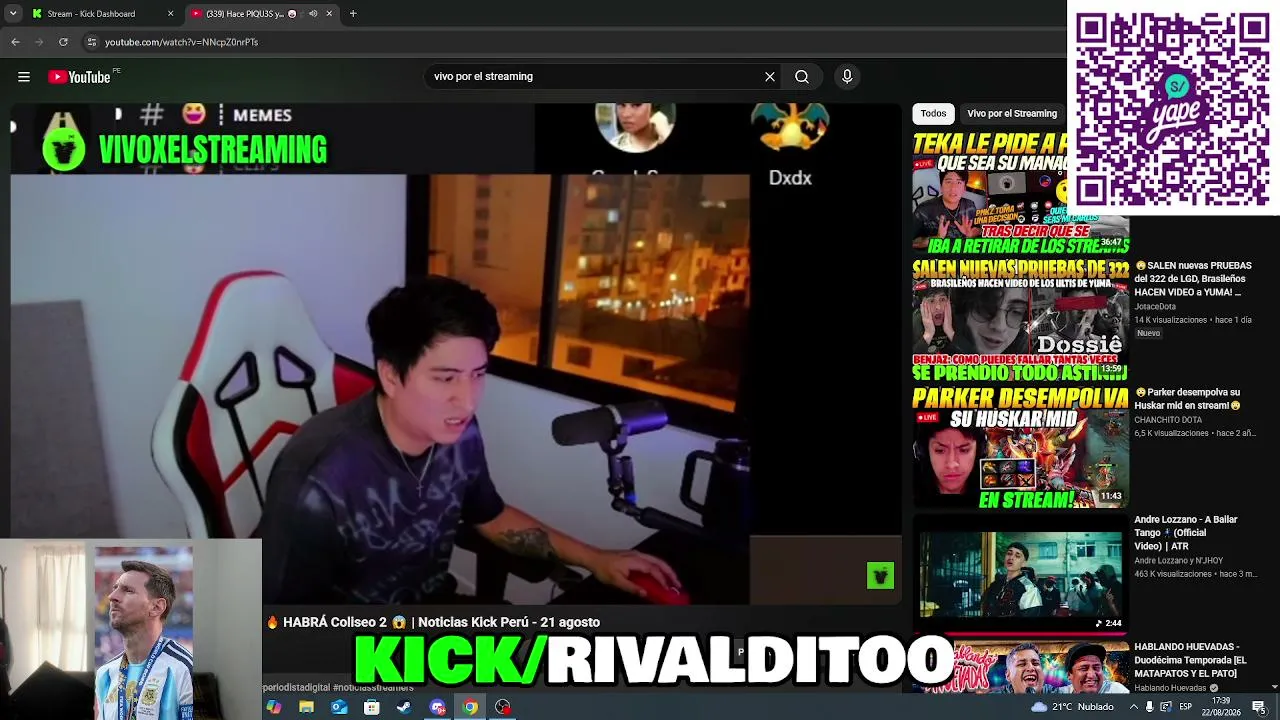Open video title "Andre Lozzano - A Bailar Tango"
The image size is (1280, 720).
tap(1186, 533)
